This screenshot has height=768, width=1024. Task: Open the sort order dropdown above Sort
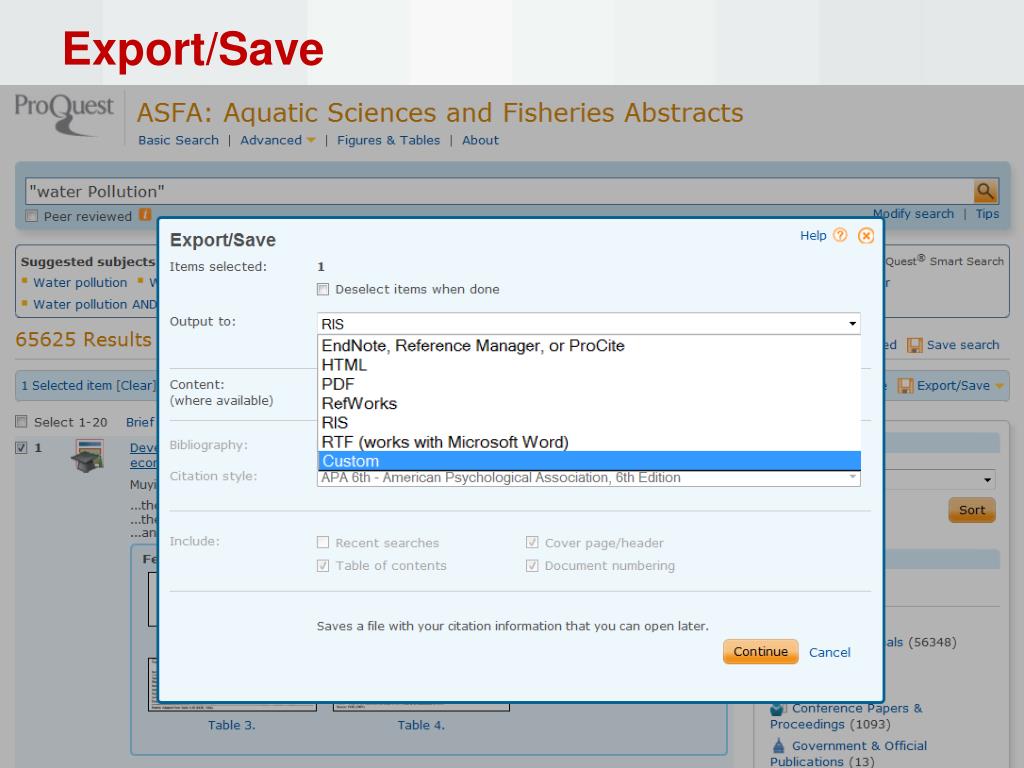940,480
